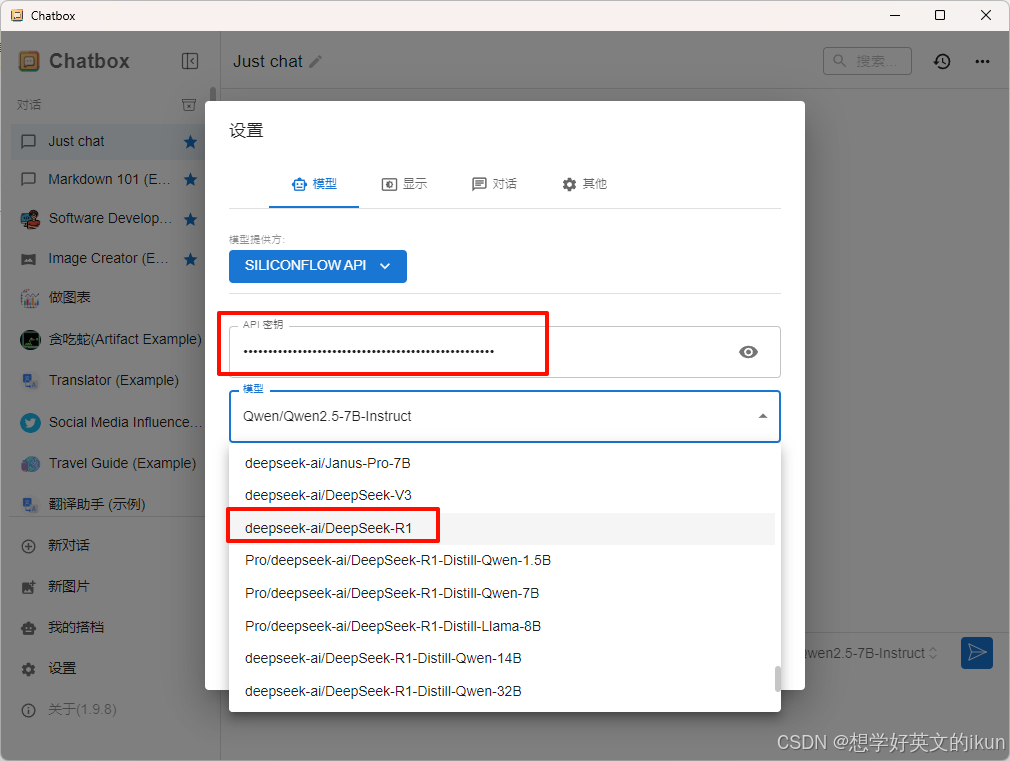1010x761 pixels.
Task: Click the 我的搭档 robot icon
Action: point(28,628)
